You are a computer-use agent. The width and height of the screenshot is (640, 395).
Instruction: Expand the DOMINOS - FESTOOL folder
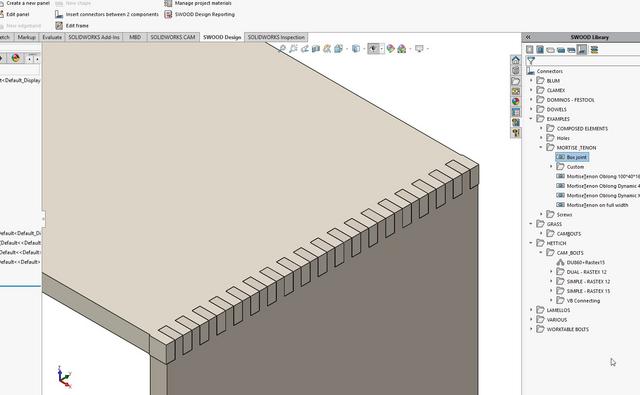click(x=531, y=100)
